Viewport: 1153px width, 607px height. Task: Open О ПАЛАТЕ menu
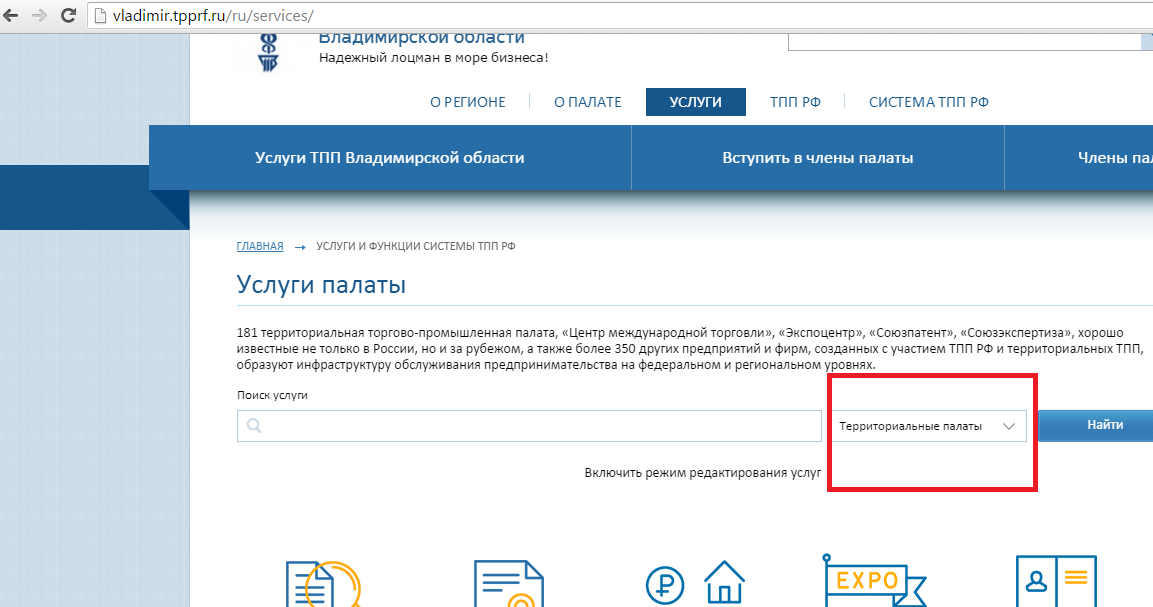tap(588, 102)
